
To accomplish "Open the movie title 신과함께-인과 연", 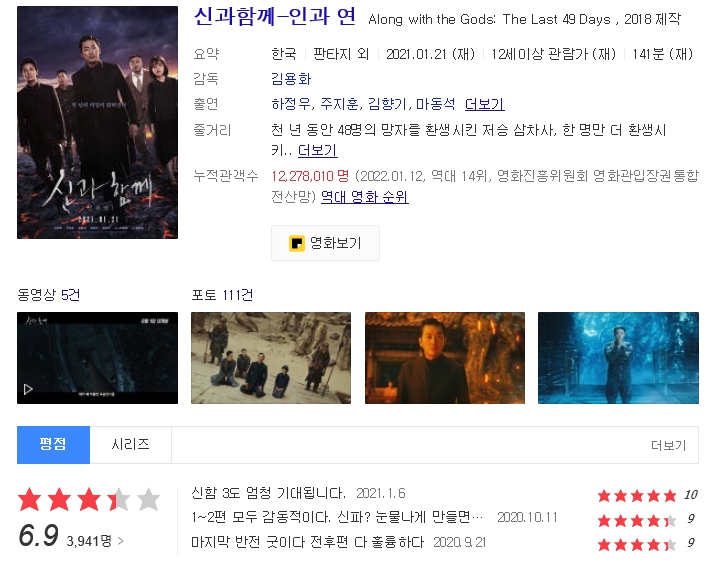I will tap(275, 17).
